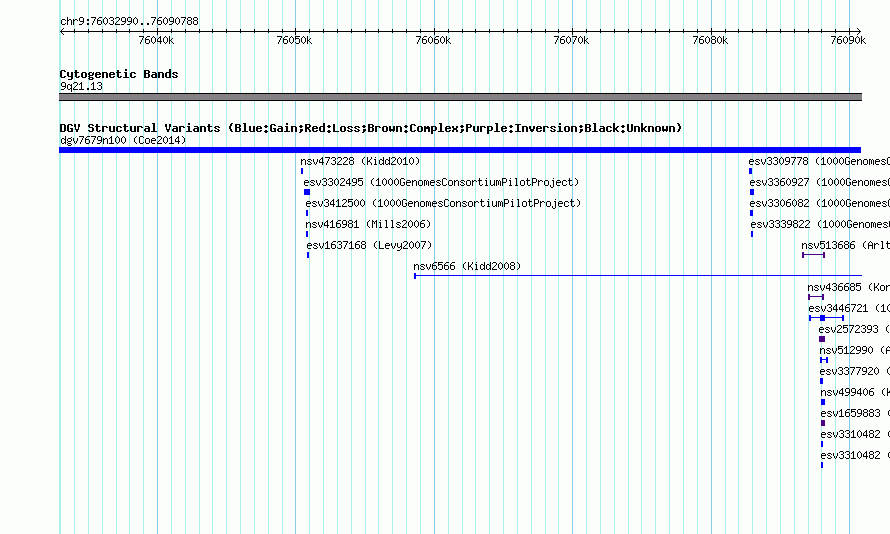Click the 76090k ruler position

(x=848, y=40)
